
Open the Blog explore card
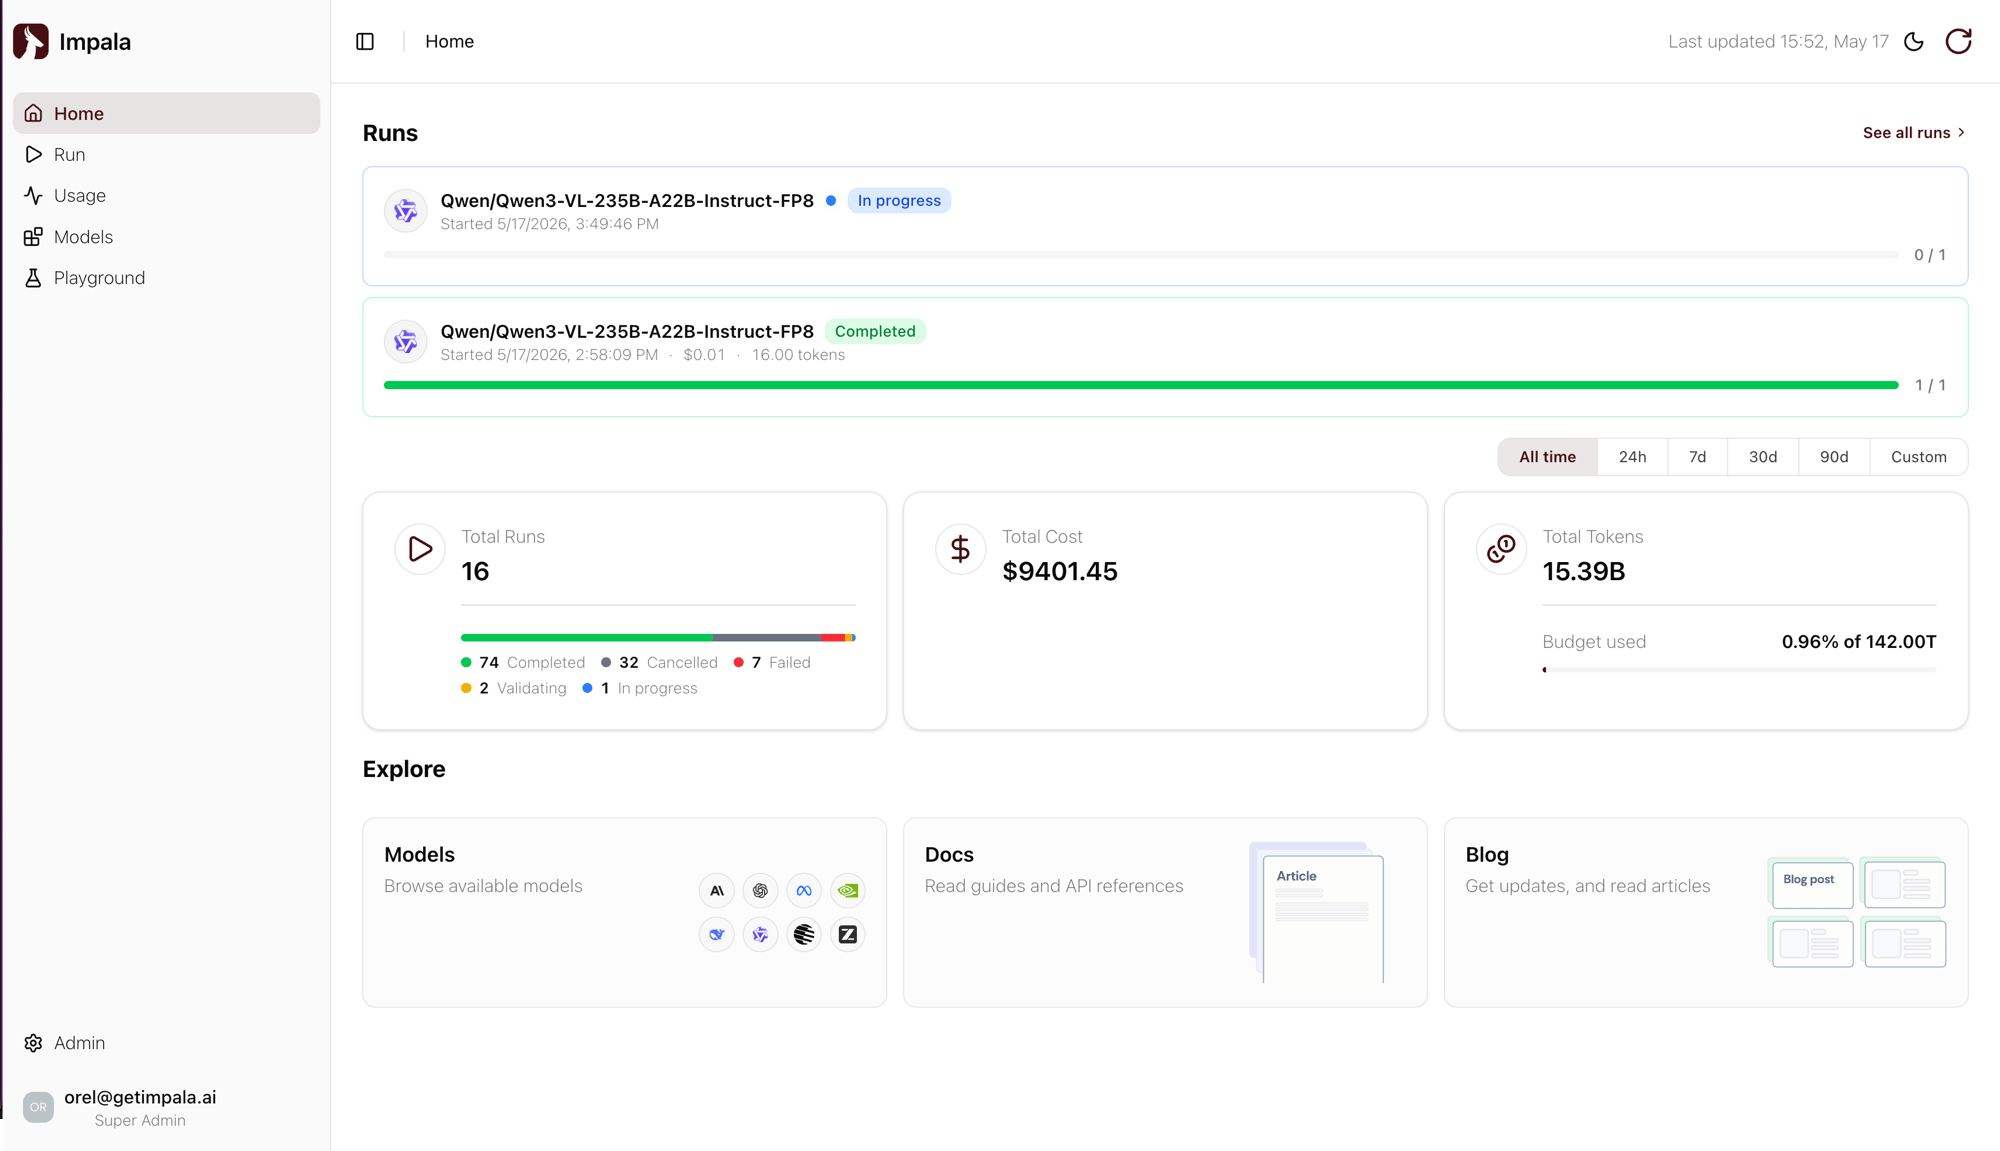coord(1706,912)
